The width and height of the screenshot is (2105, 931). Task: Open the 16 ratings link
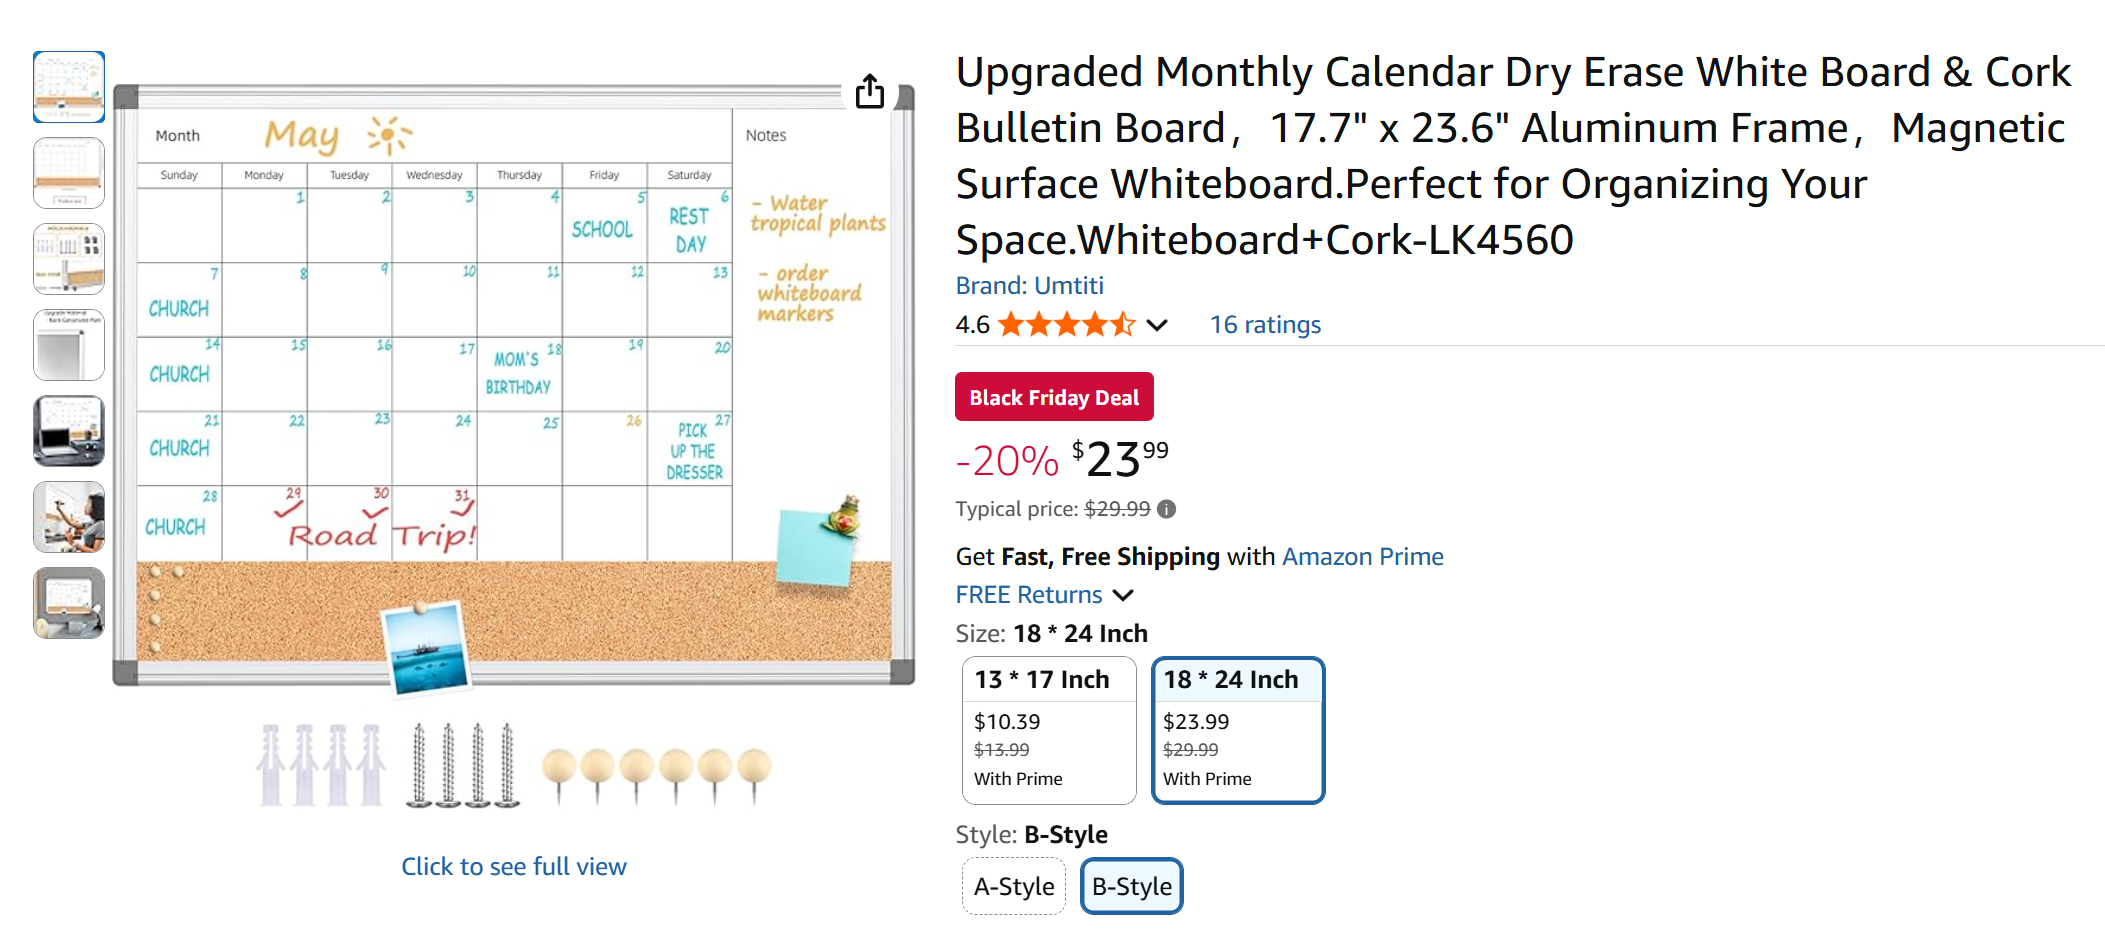1264,325
